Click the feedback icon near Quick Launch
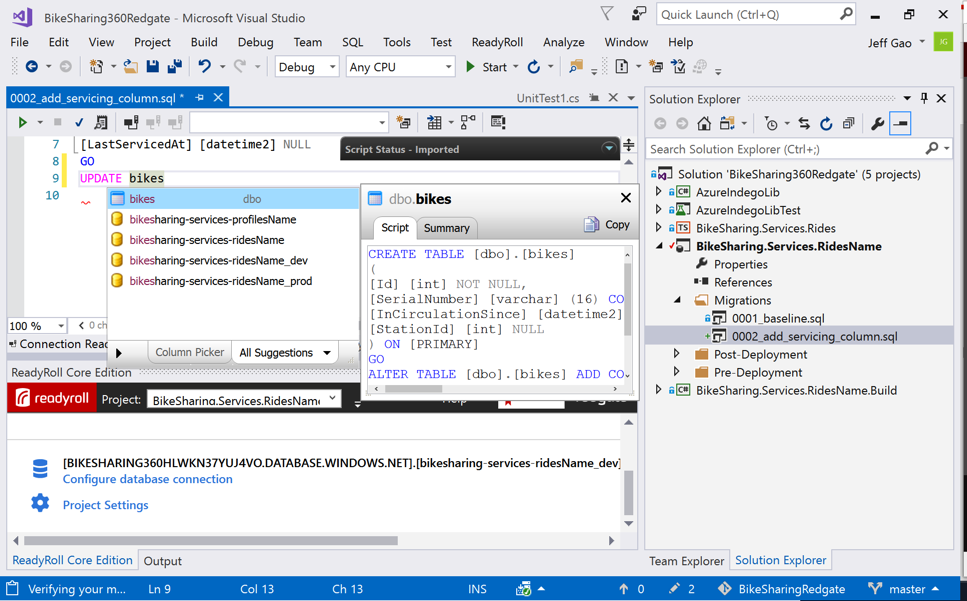The height and width of the screenshot is (601, 967). click(639, 14)
